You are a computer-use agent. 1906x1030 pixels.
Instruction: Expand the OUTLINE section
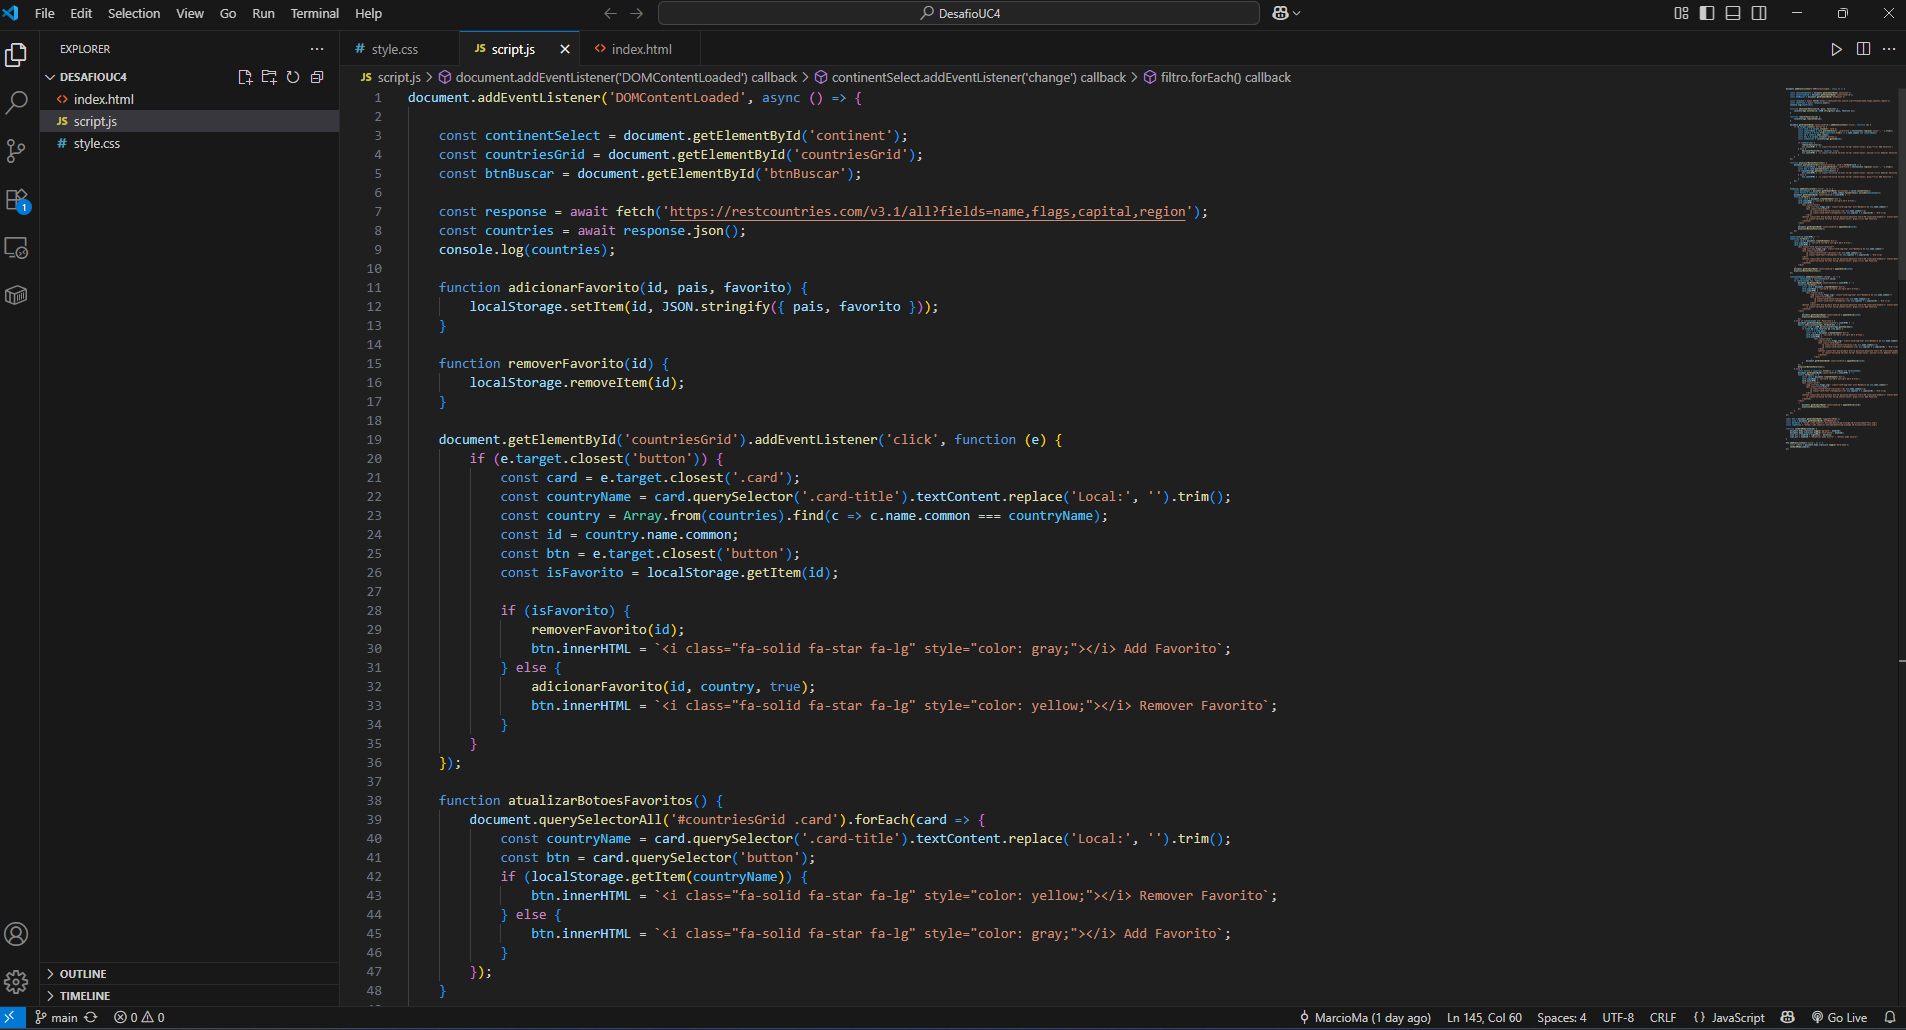click(83, 974)
